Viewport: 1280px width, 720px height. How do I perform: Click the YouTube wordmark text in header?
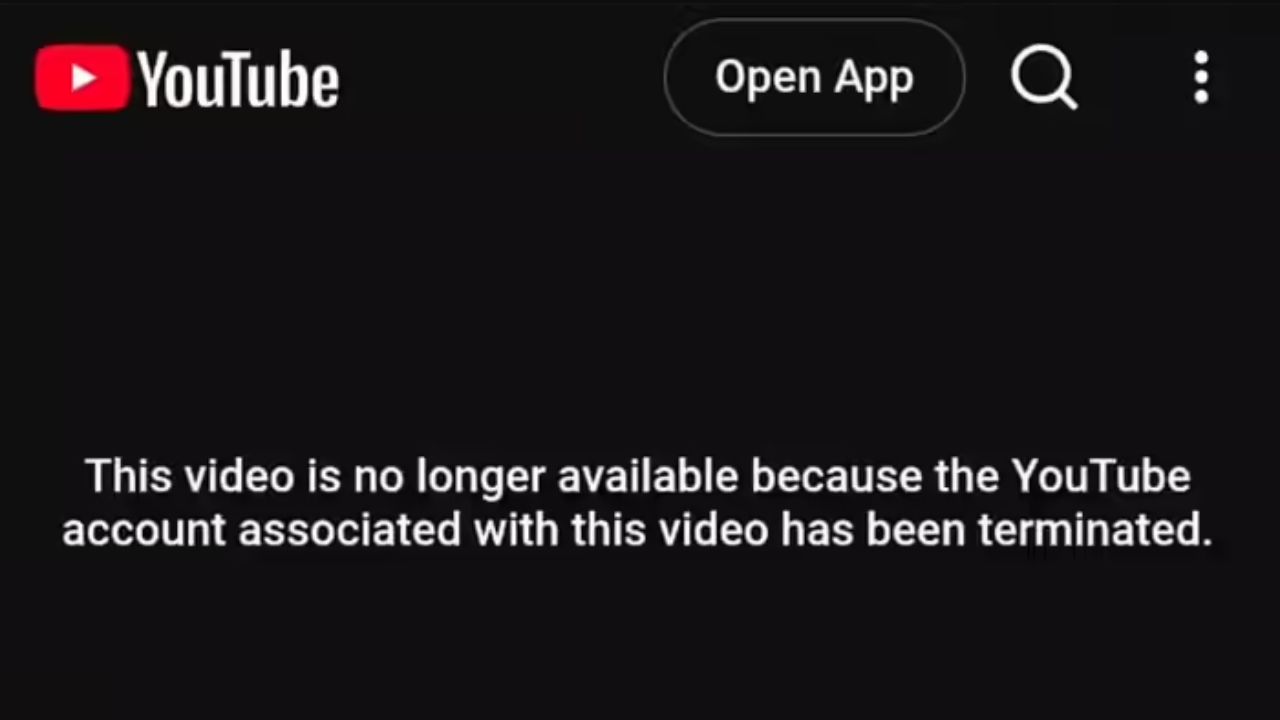click(x=238, y=79)
